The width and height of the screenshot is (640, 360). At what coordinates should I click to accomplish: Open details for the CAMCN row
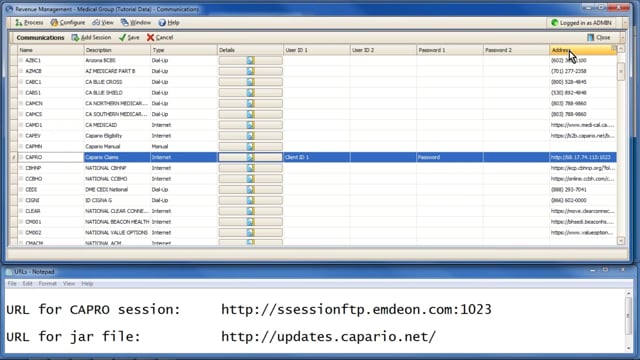coord(250,103)
